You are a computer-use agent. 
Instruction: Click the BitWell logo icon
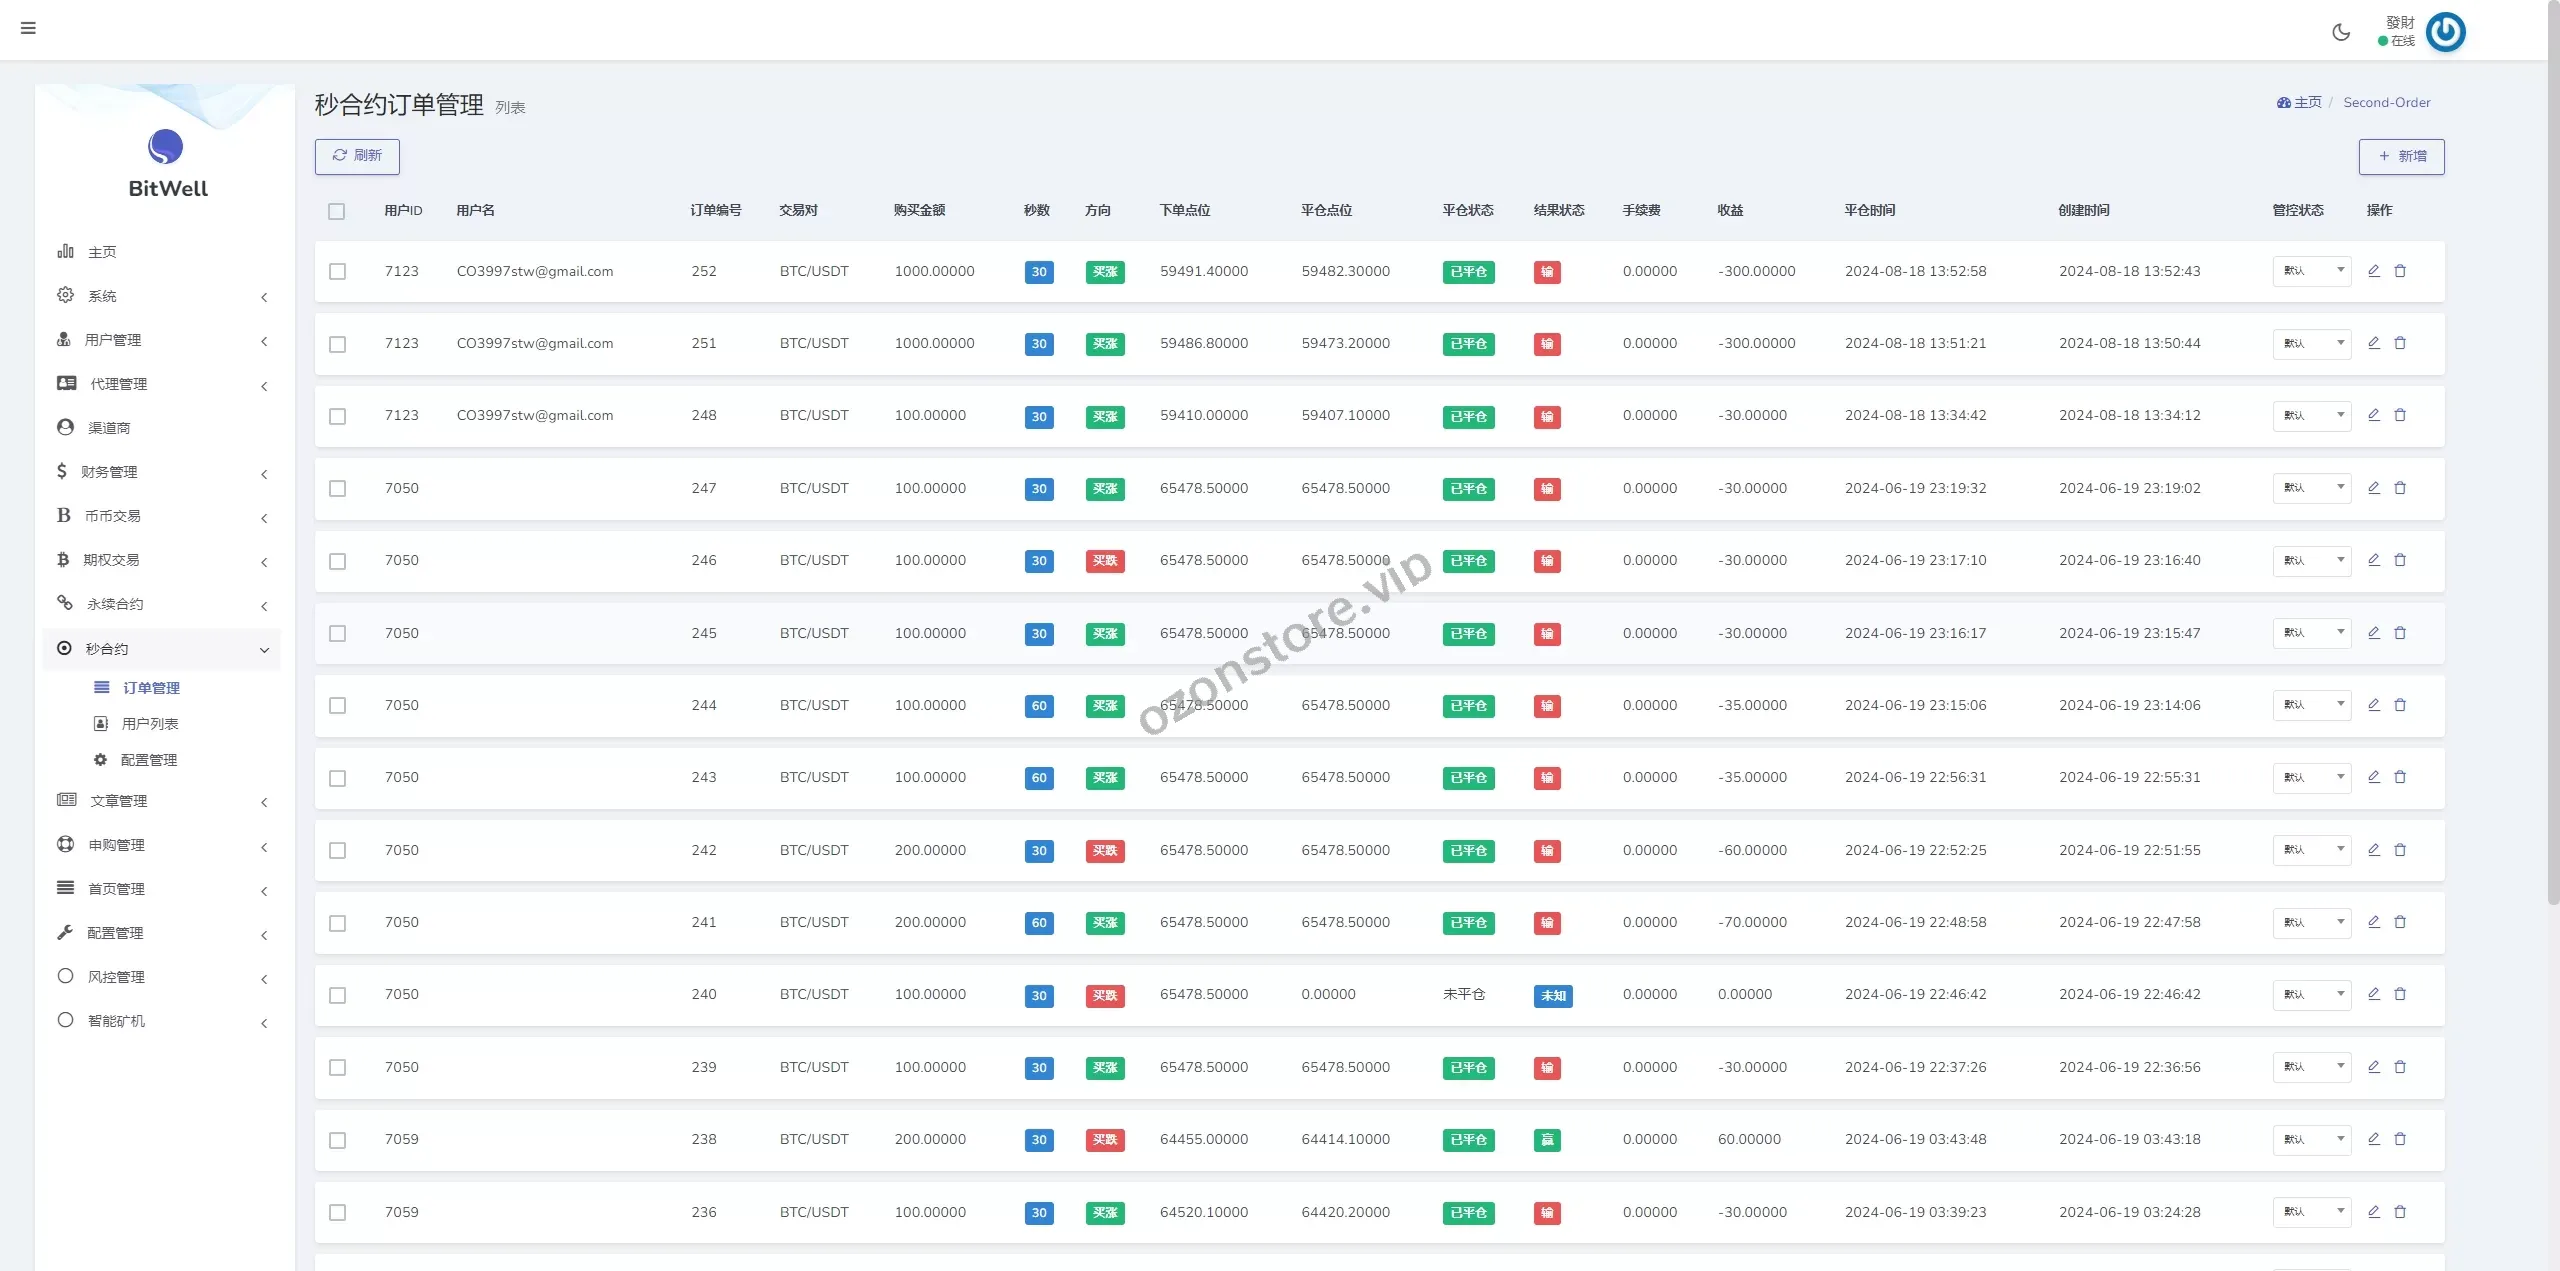click(165, 147)
